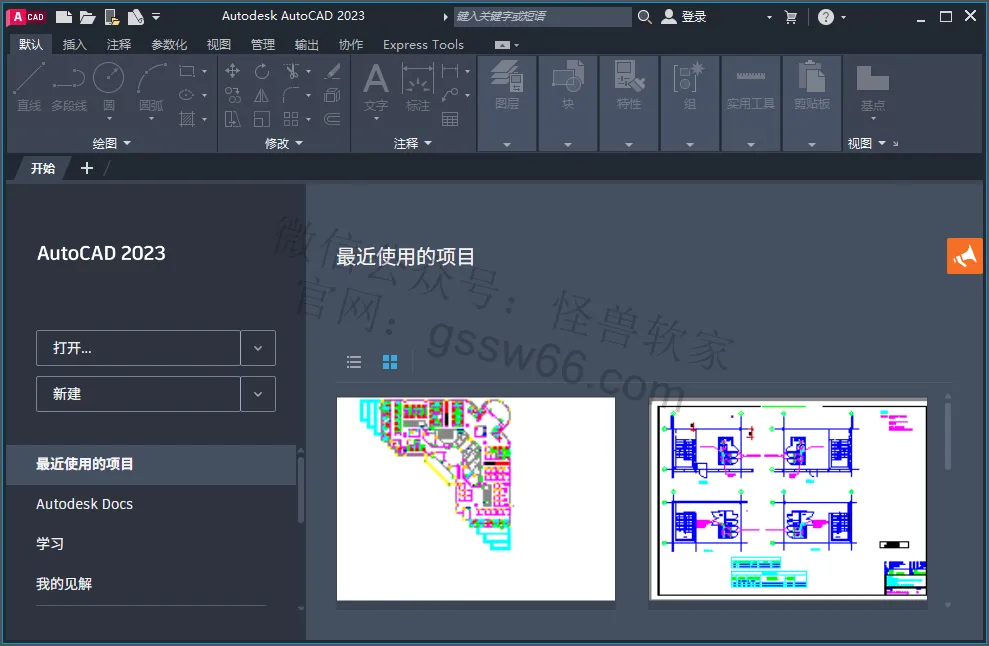Click the recent projects vertical scrollbar

(947, 435)
